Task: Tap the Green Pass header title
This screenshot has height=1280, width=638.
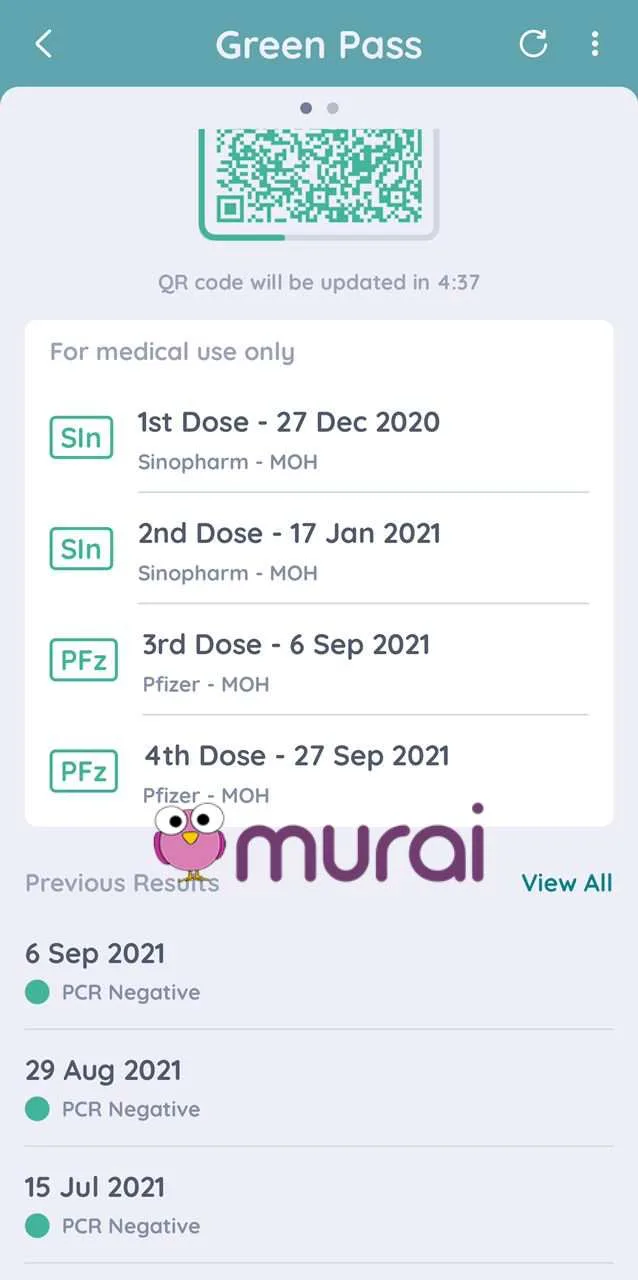Action: 319,45
